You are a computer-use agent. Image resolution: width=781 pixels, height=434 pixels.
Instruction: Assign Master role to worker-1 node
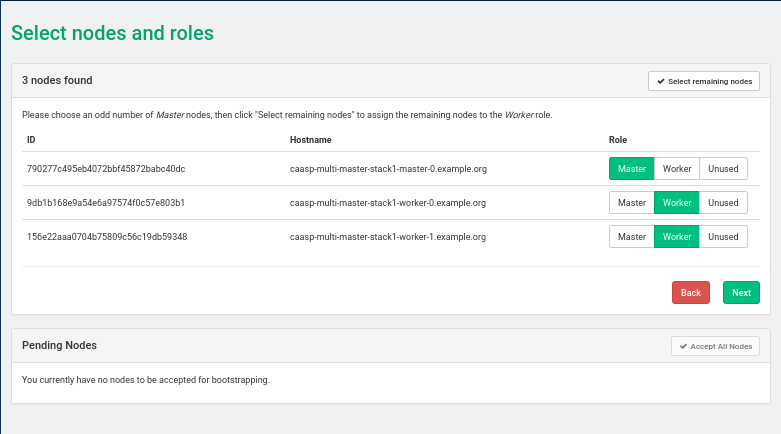[631, 237]
